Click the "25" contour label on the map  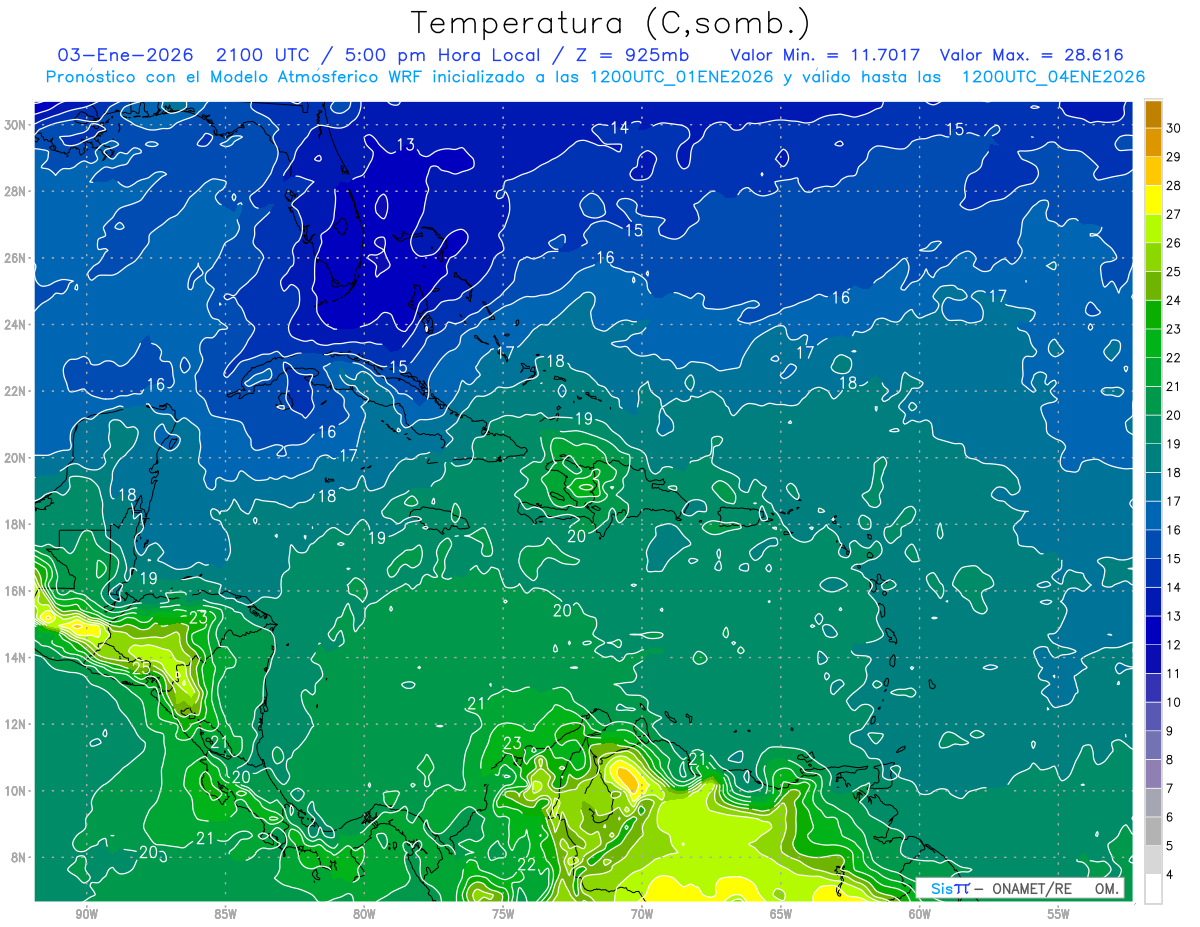point(141,668)
